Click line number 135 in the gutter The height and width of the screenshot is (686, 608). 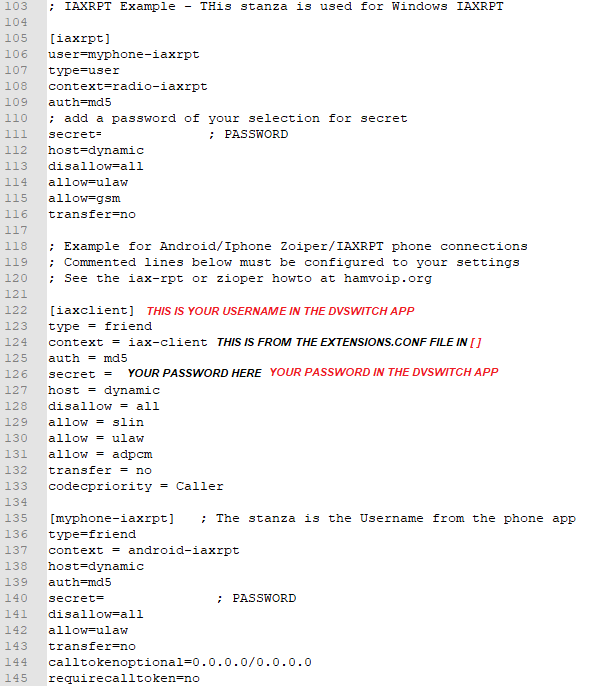16,518
